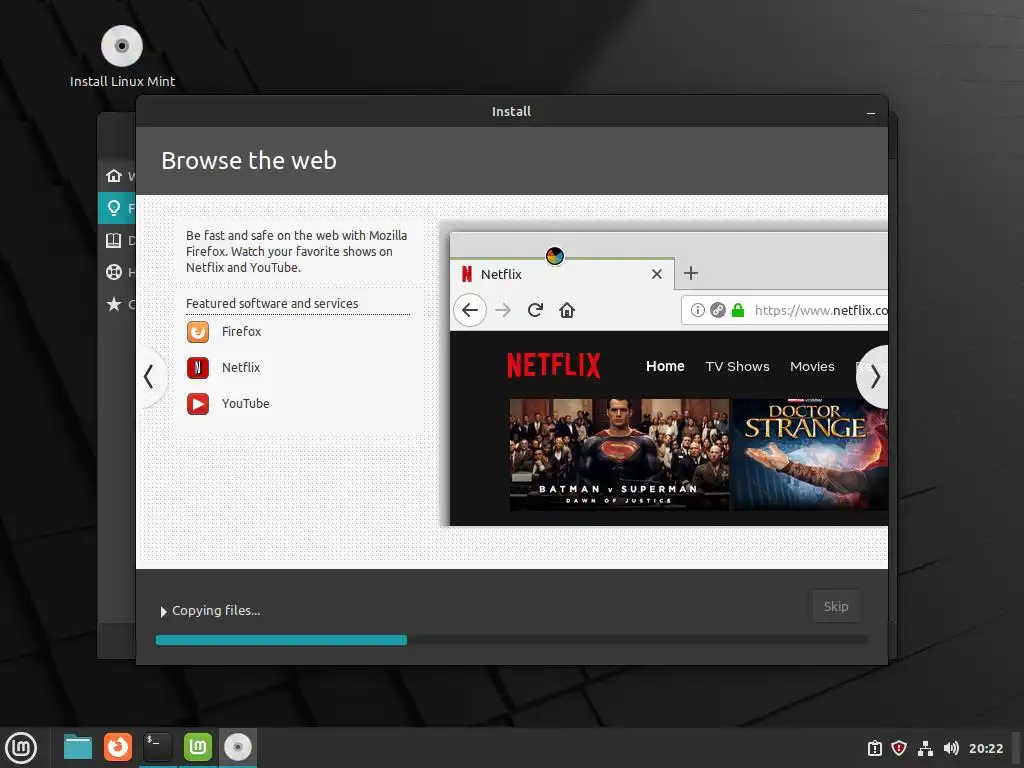The image size is (1024, 768).
Task: Click the Netflix icon in featured software
Action: (x=198, y=368)
